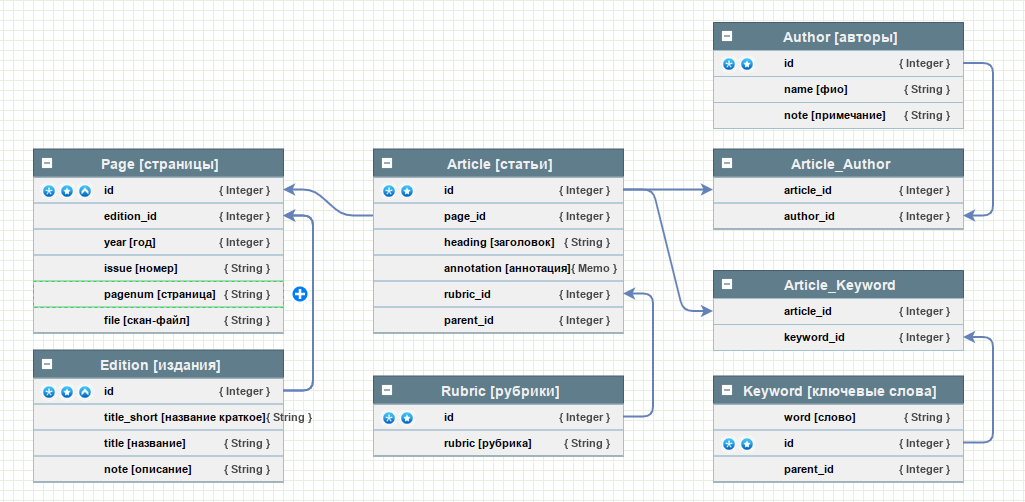Select the author_id field
This screenshot has height=502, width=1025.
point(838,216)
